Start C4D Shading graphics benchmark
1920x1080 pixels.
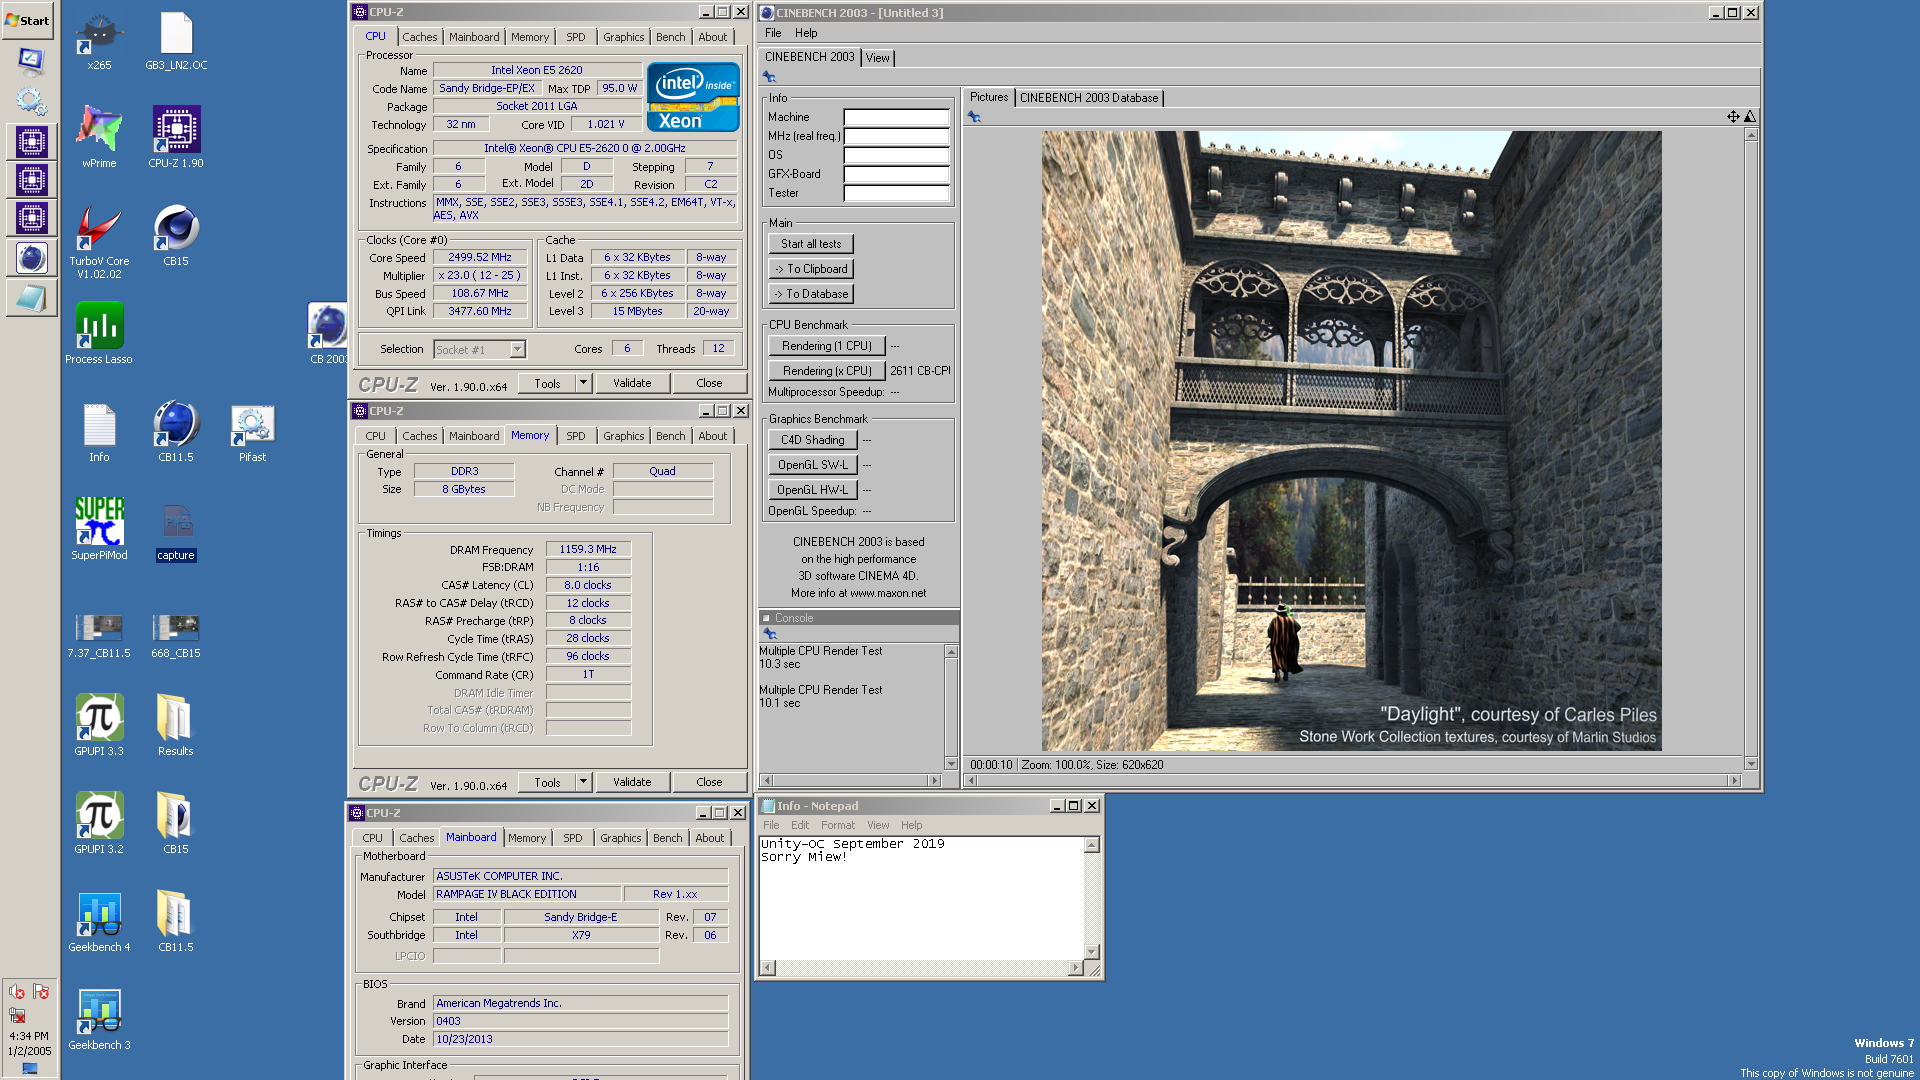click(x=813, y=440)
